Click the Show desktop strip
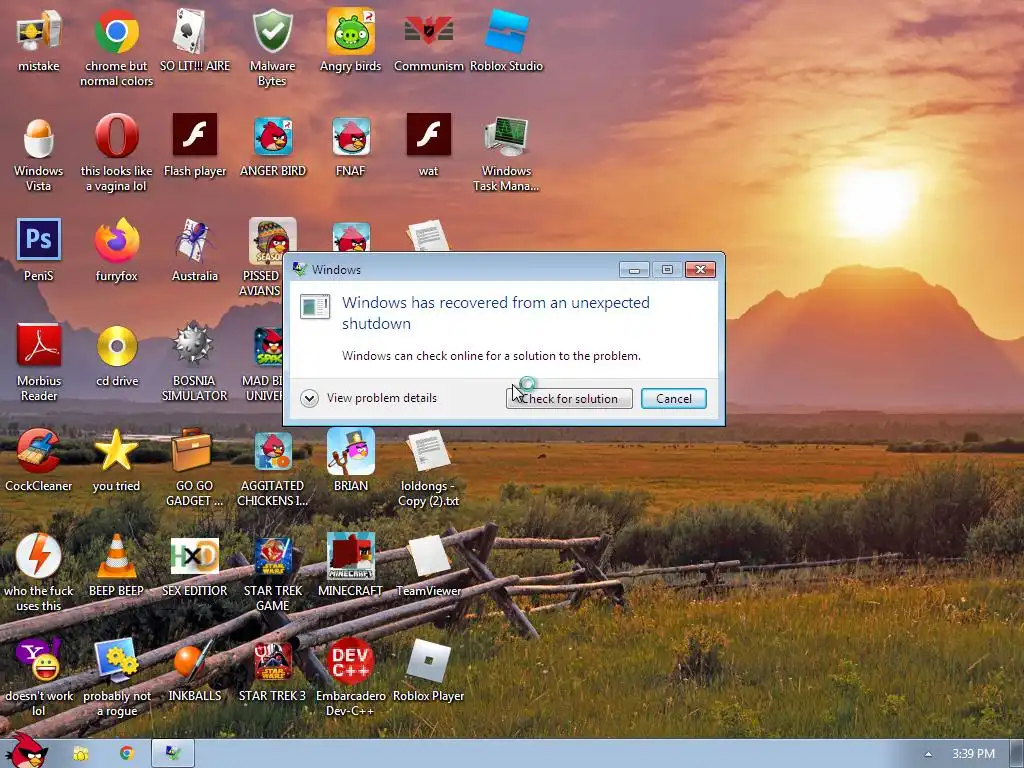The height and width of the screenshot is (768, 1024). (x=1017, y=754)
